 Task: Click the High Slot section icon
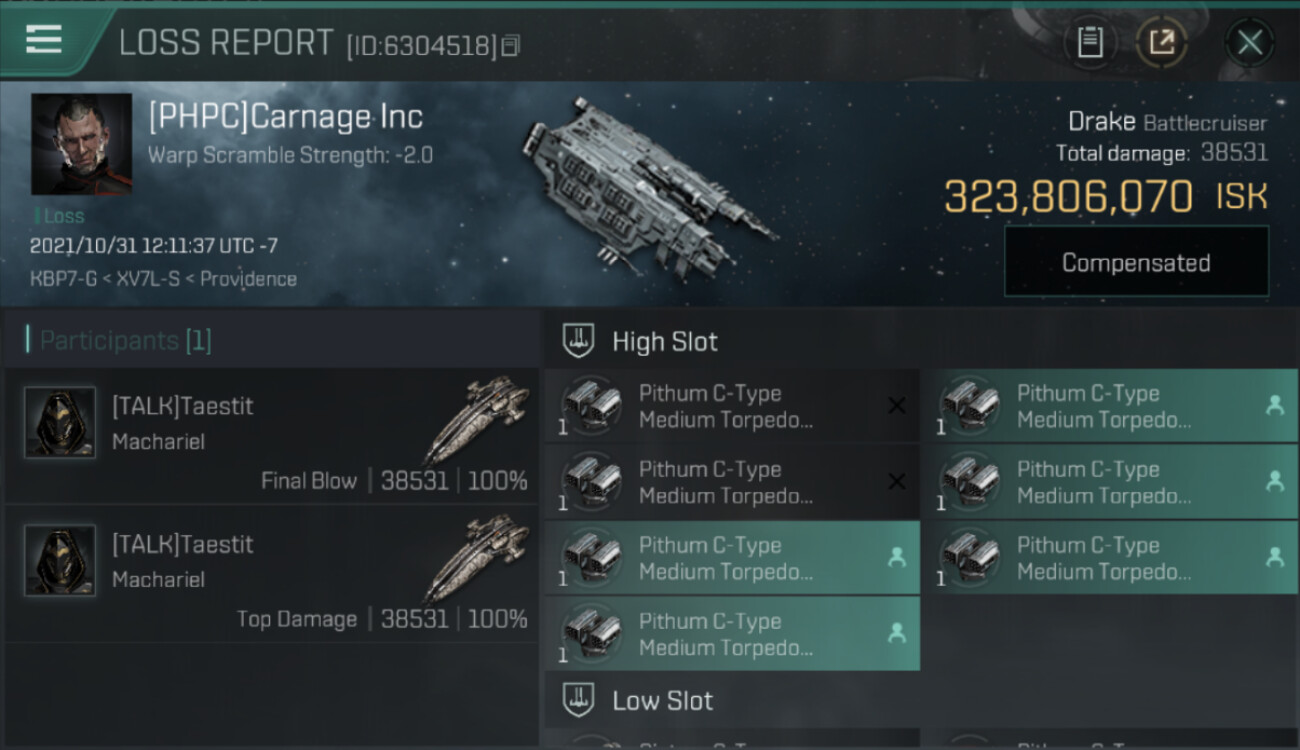[578, 341]
